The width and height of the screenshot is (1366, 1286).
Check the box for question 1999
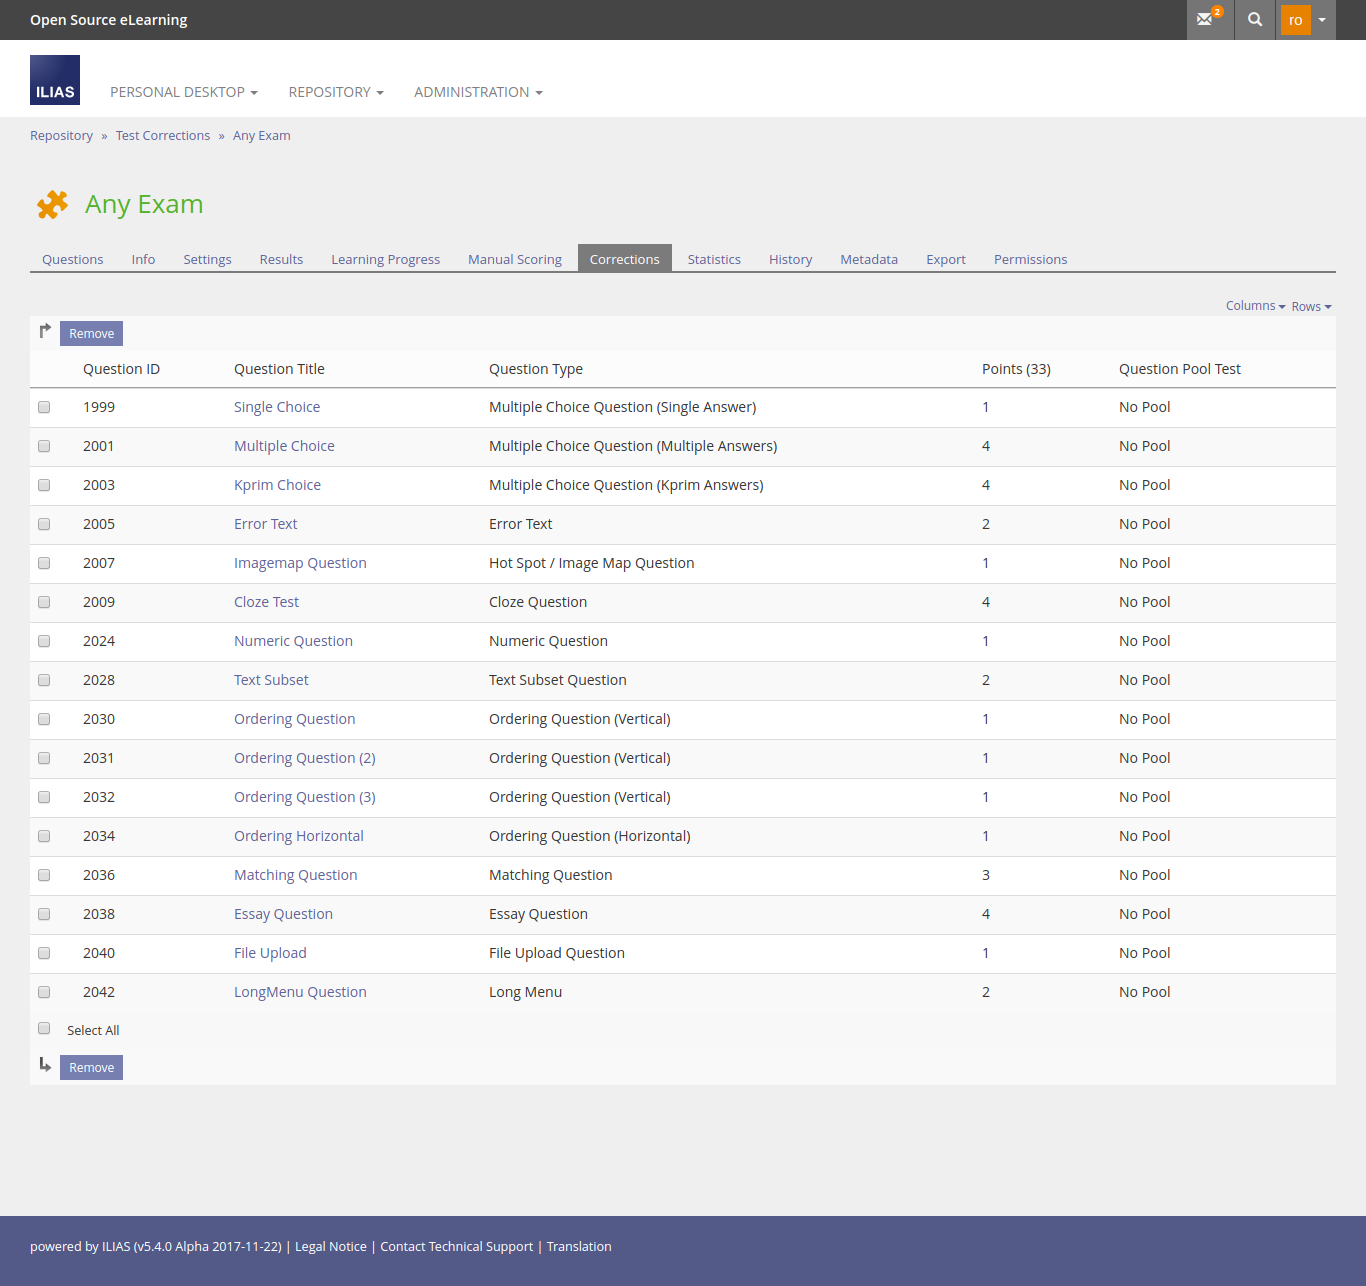pyautogui.click(x=44, y=407)
